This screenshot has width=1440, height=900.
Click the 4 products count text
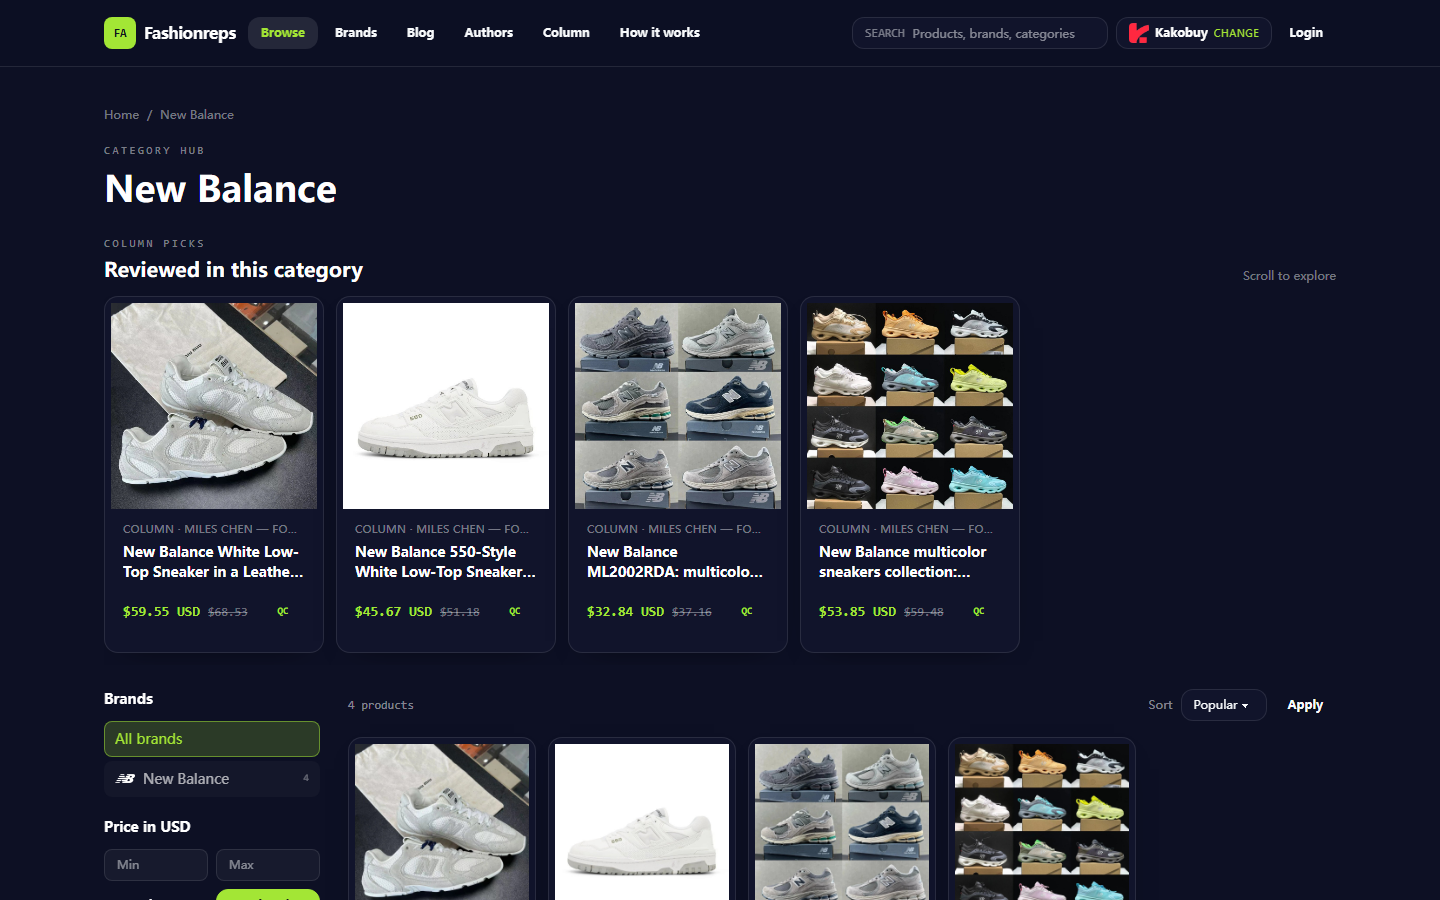381,705
